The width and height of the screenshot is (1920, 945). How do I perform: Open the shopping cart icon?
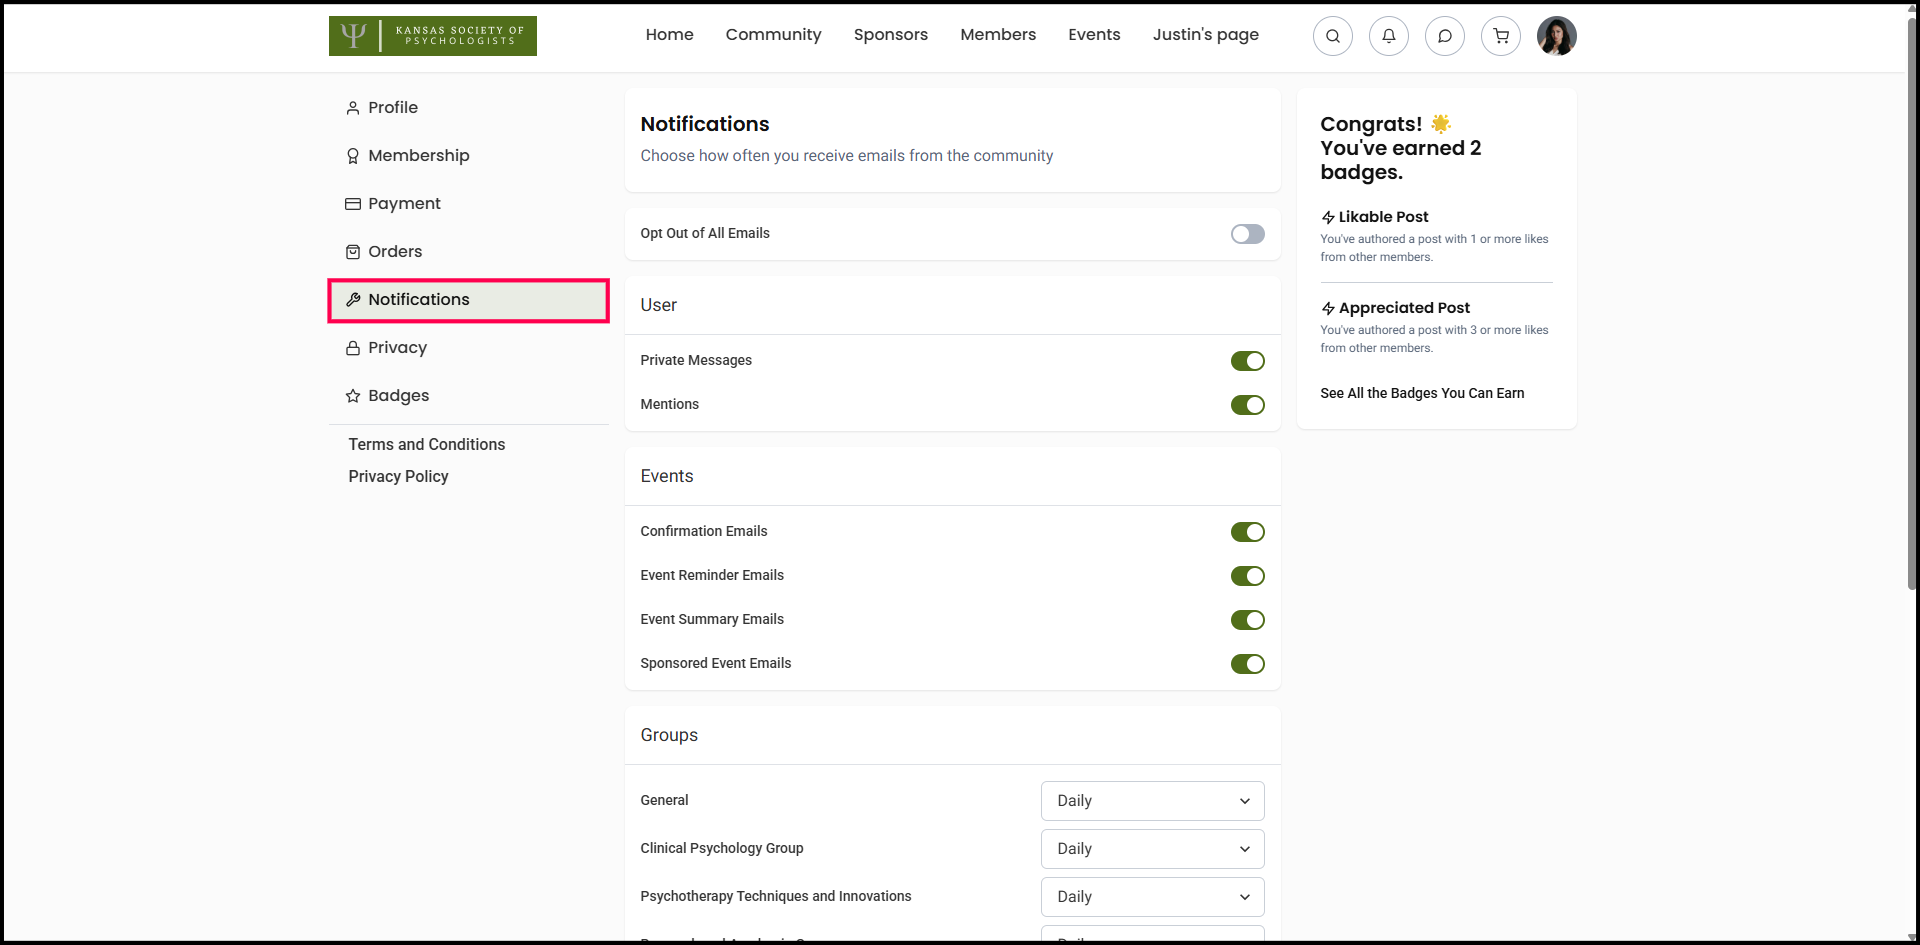click(x=1500, y=36)
